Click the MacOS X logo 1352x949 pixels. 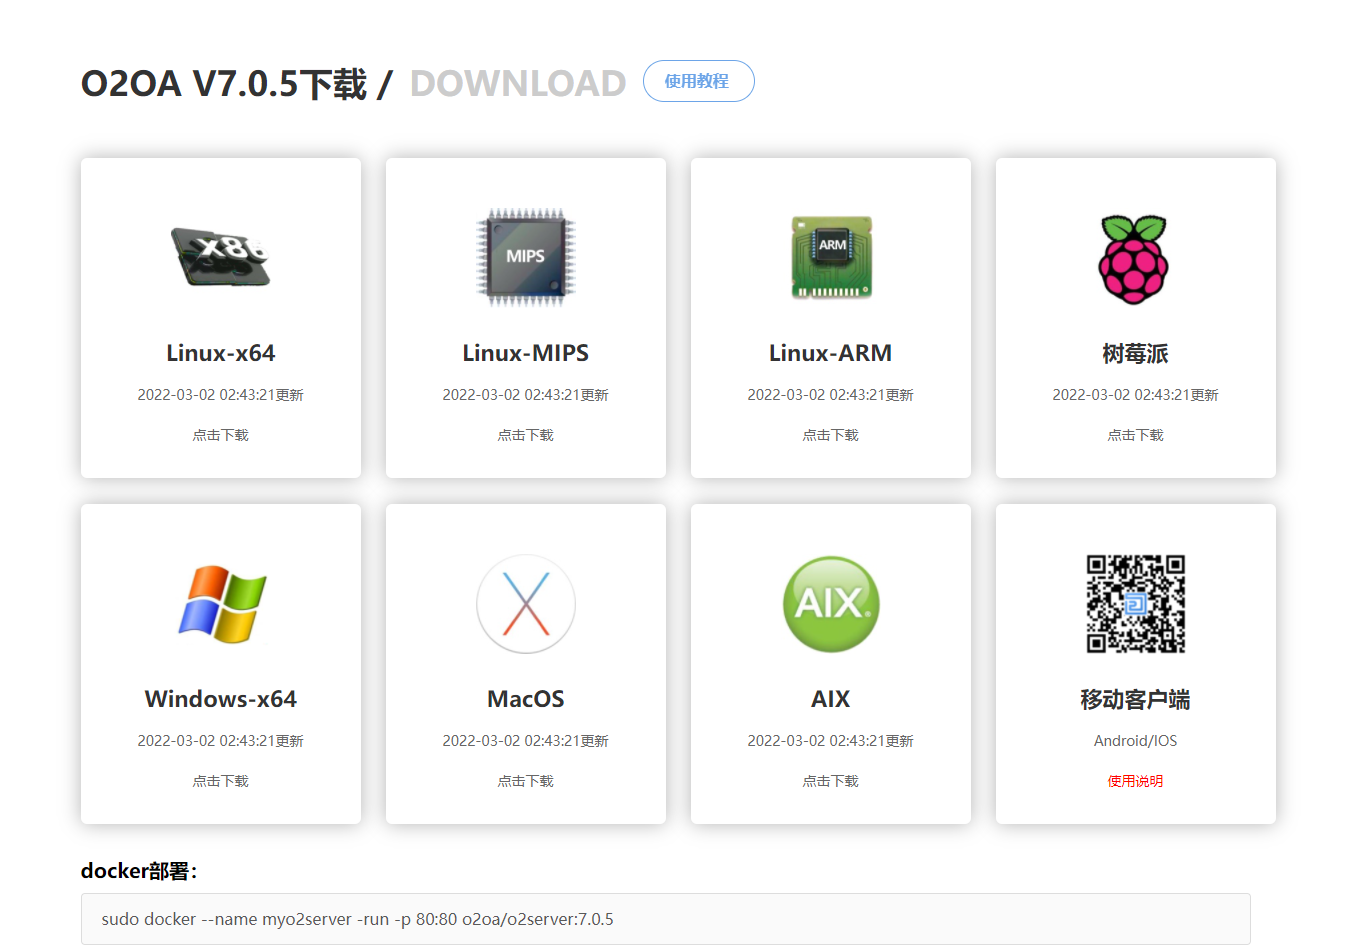coord(526,603)
